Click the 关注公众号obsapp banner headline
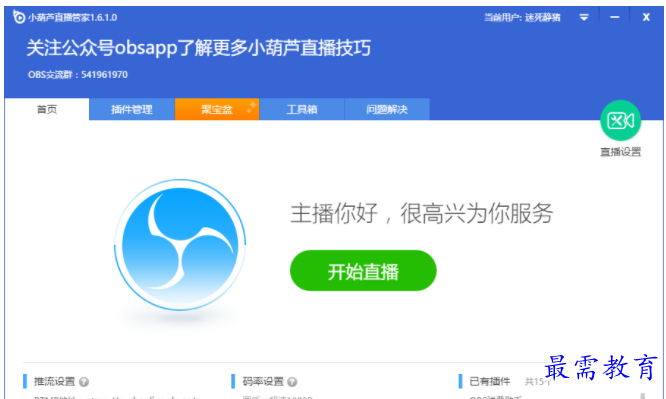Screen dimensions: 666x399 pos(199,48)
